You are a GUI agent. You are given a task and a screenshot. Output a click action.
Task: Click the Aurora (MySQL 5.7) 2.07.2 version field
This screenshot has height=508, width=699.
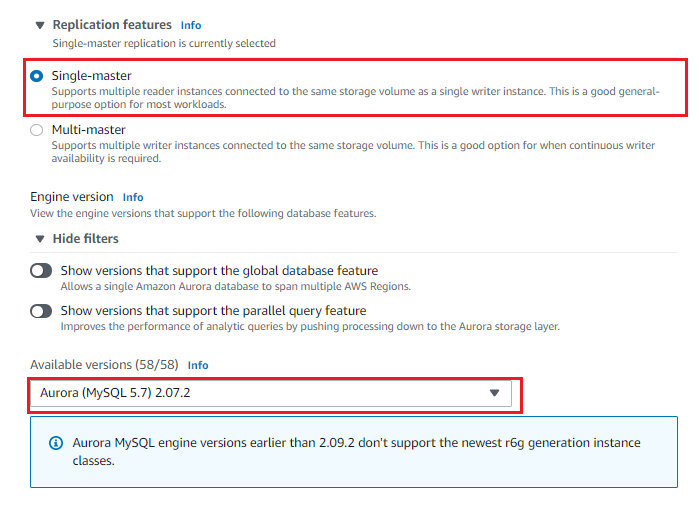coord(271,393)
